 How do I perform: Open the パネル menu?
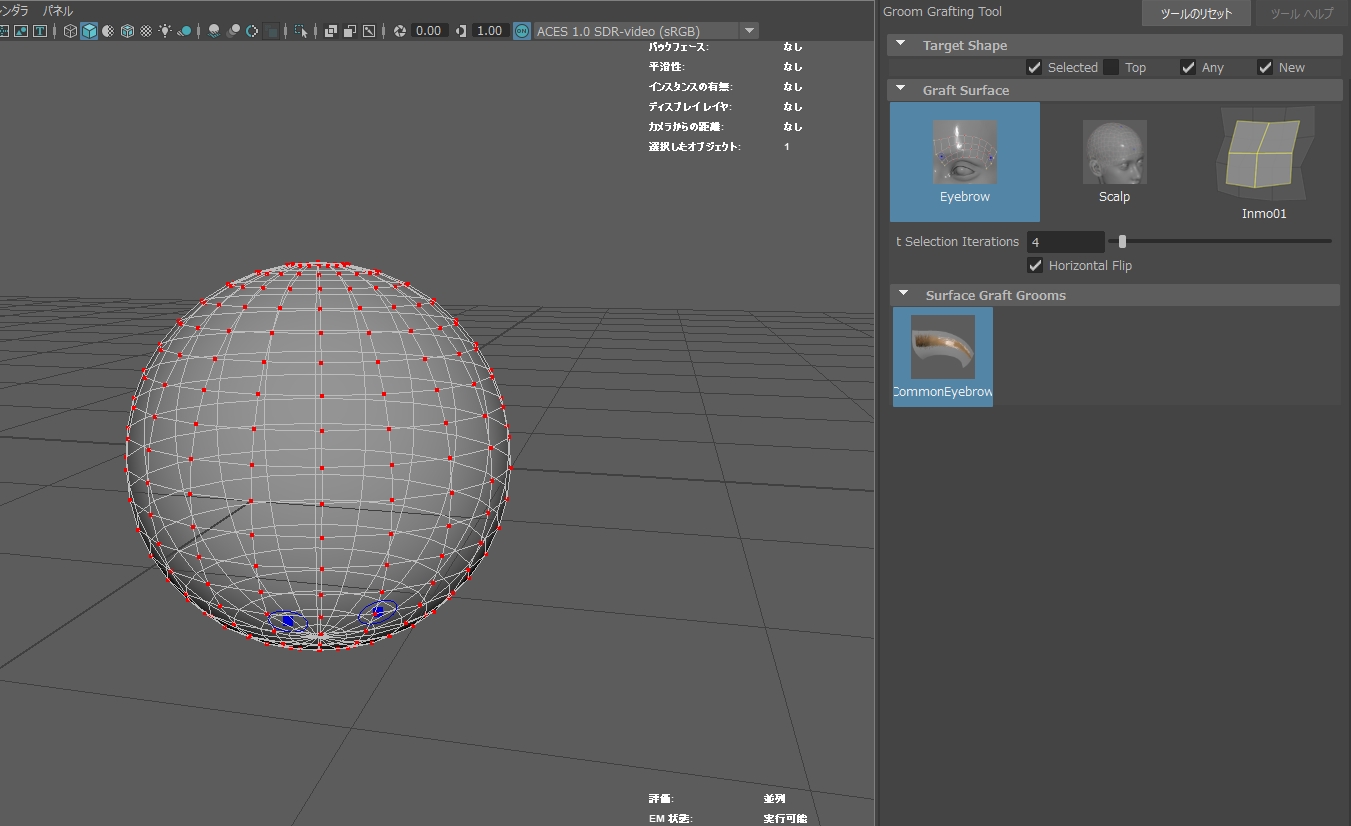point(57,10)
